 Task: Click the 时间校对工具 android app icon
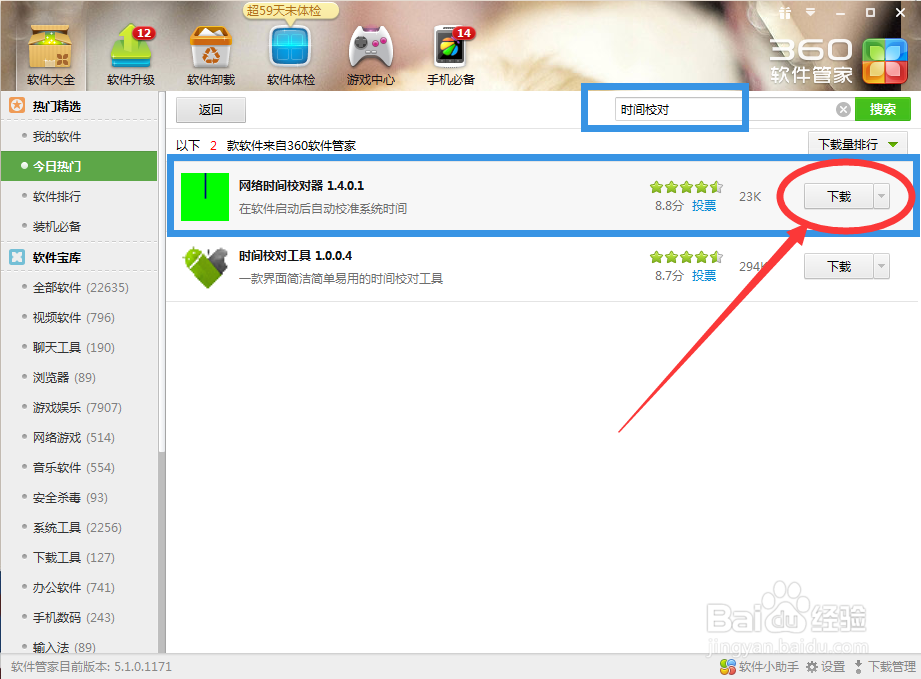[205, 267]
